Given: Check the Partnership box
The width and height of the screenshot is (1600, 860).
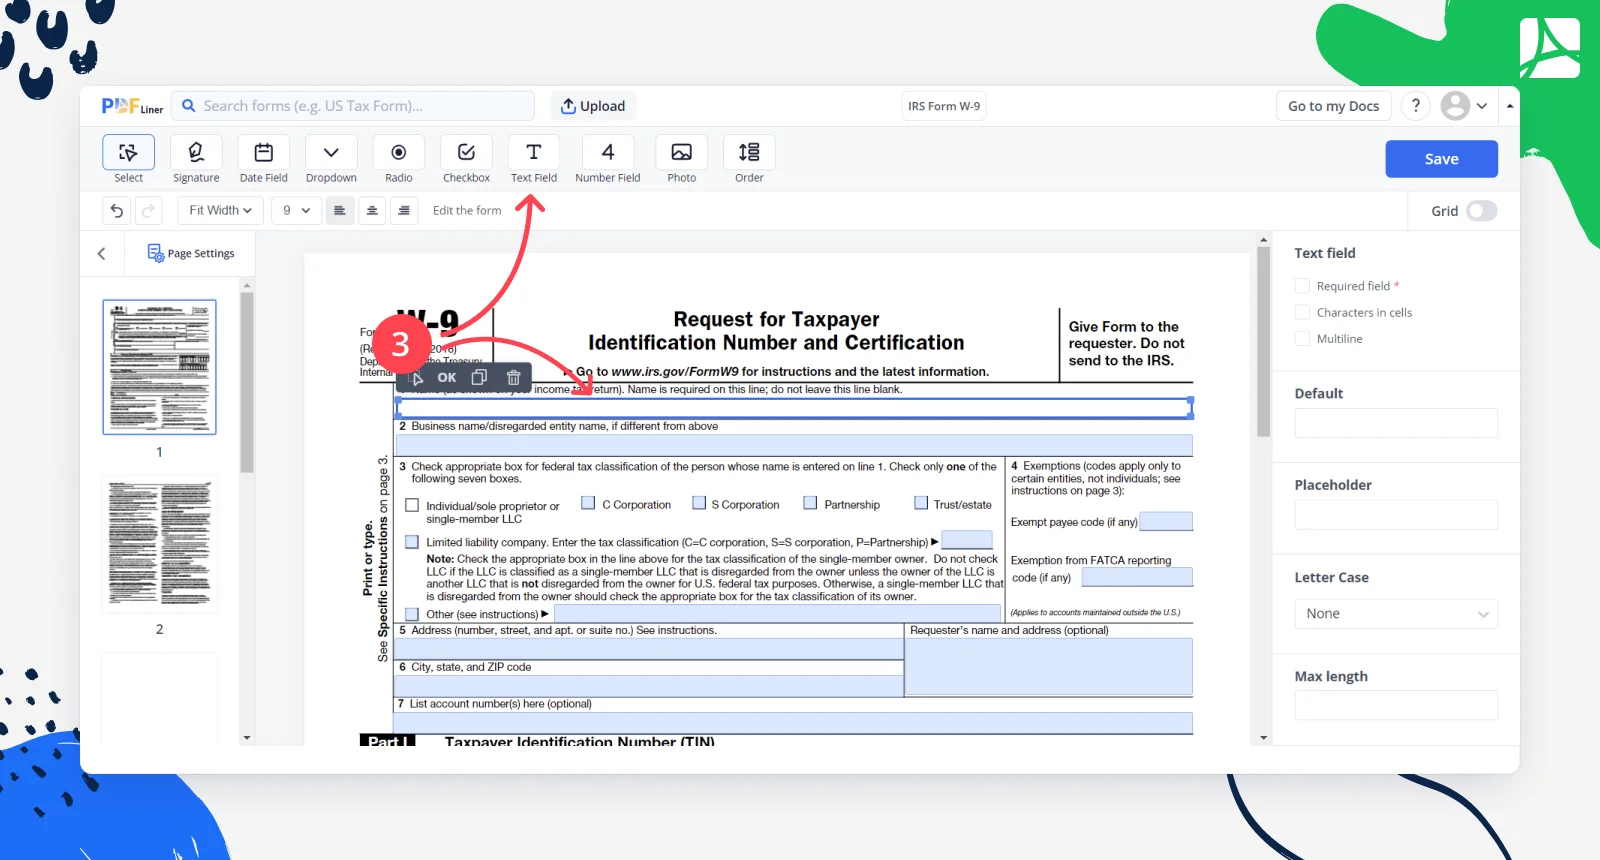Looking at the screenshot, I should click(810, 503).
